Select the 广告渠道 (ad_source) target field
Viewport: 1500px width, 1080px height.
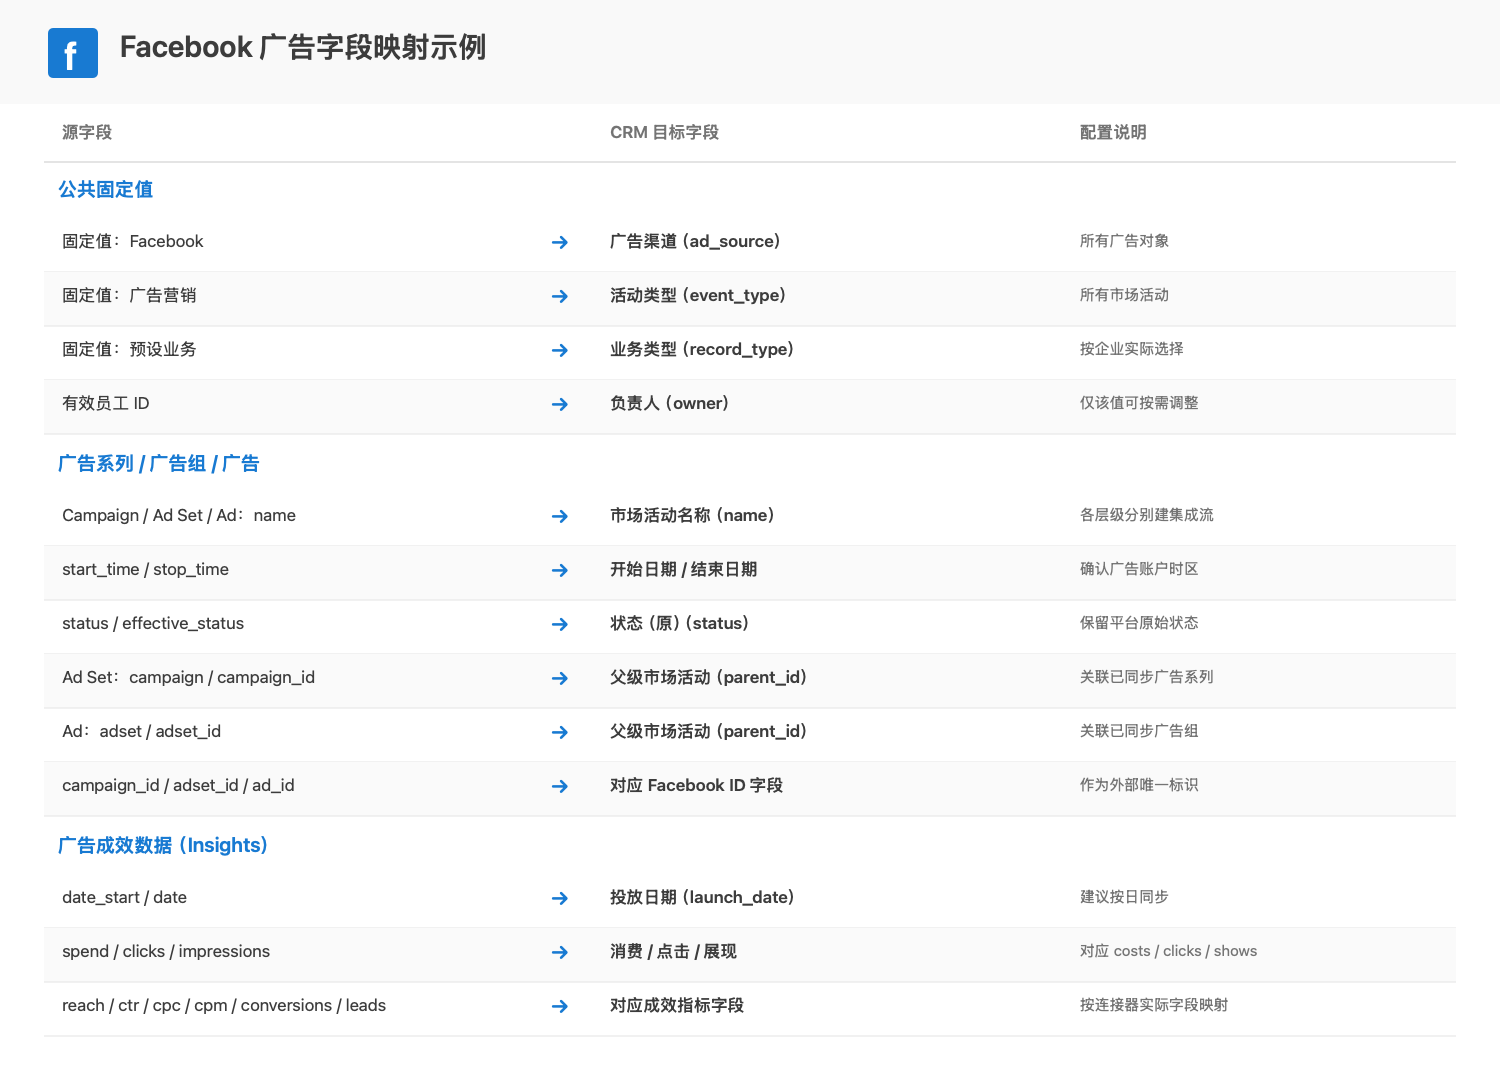tap(695, 241)
